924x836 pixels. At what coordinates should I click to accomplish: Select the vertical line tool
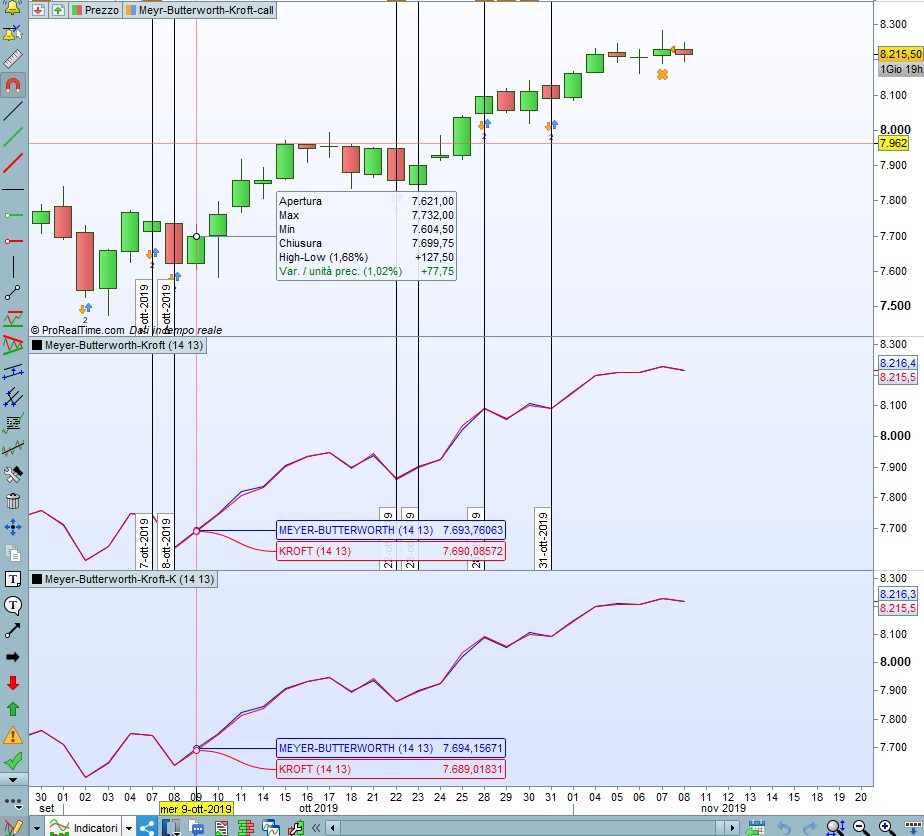(12, 267)
